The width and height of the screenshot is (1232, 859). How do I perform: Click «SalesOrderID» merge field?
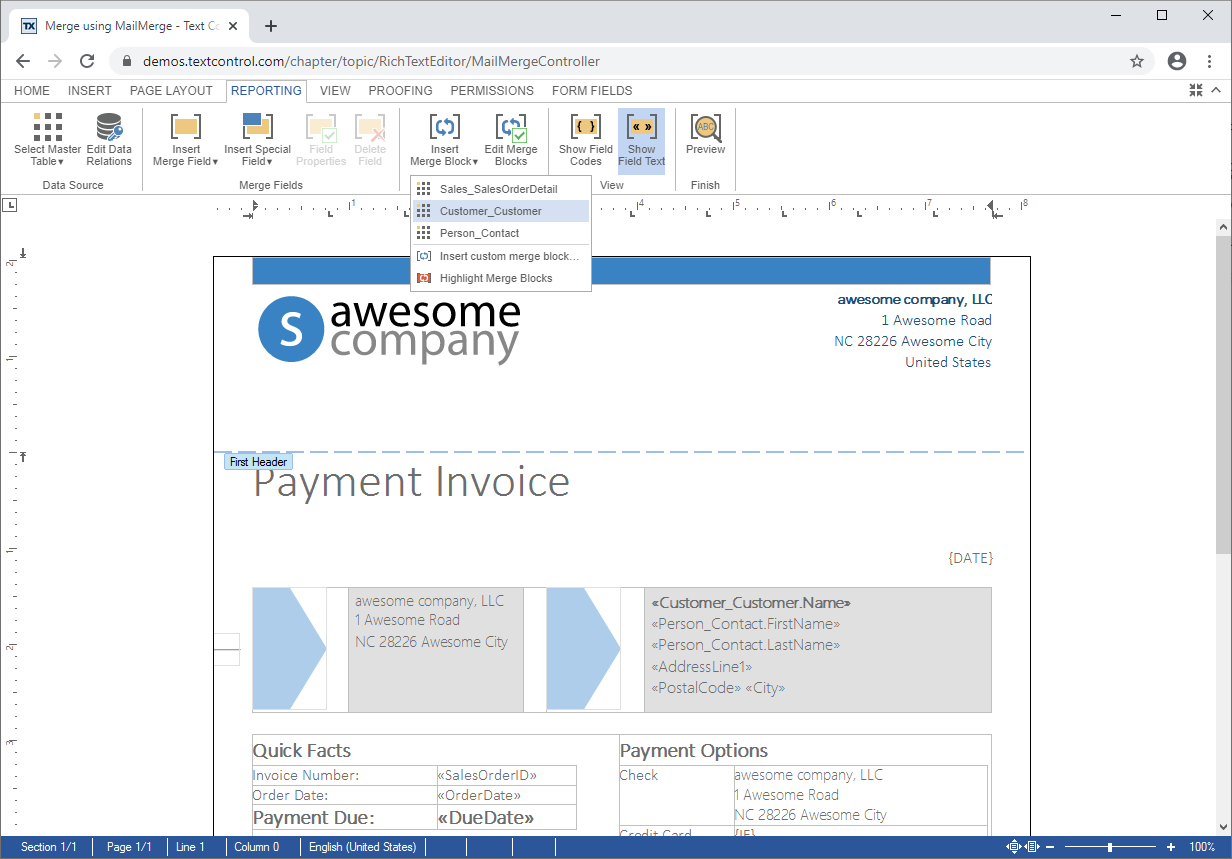click(487, 775)
